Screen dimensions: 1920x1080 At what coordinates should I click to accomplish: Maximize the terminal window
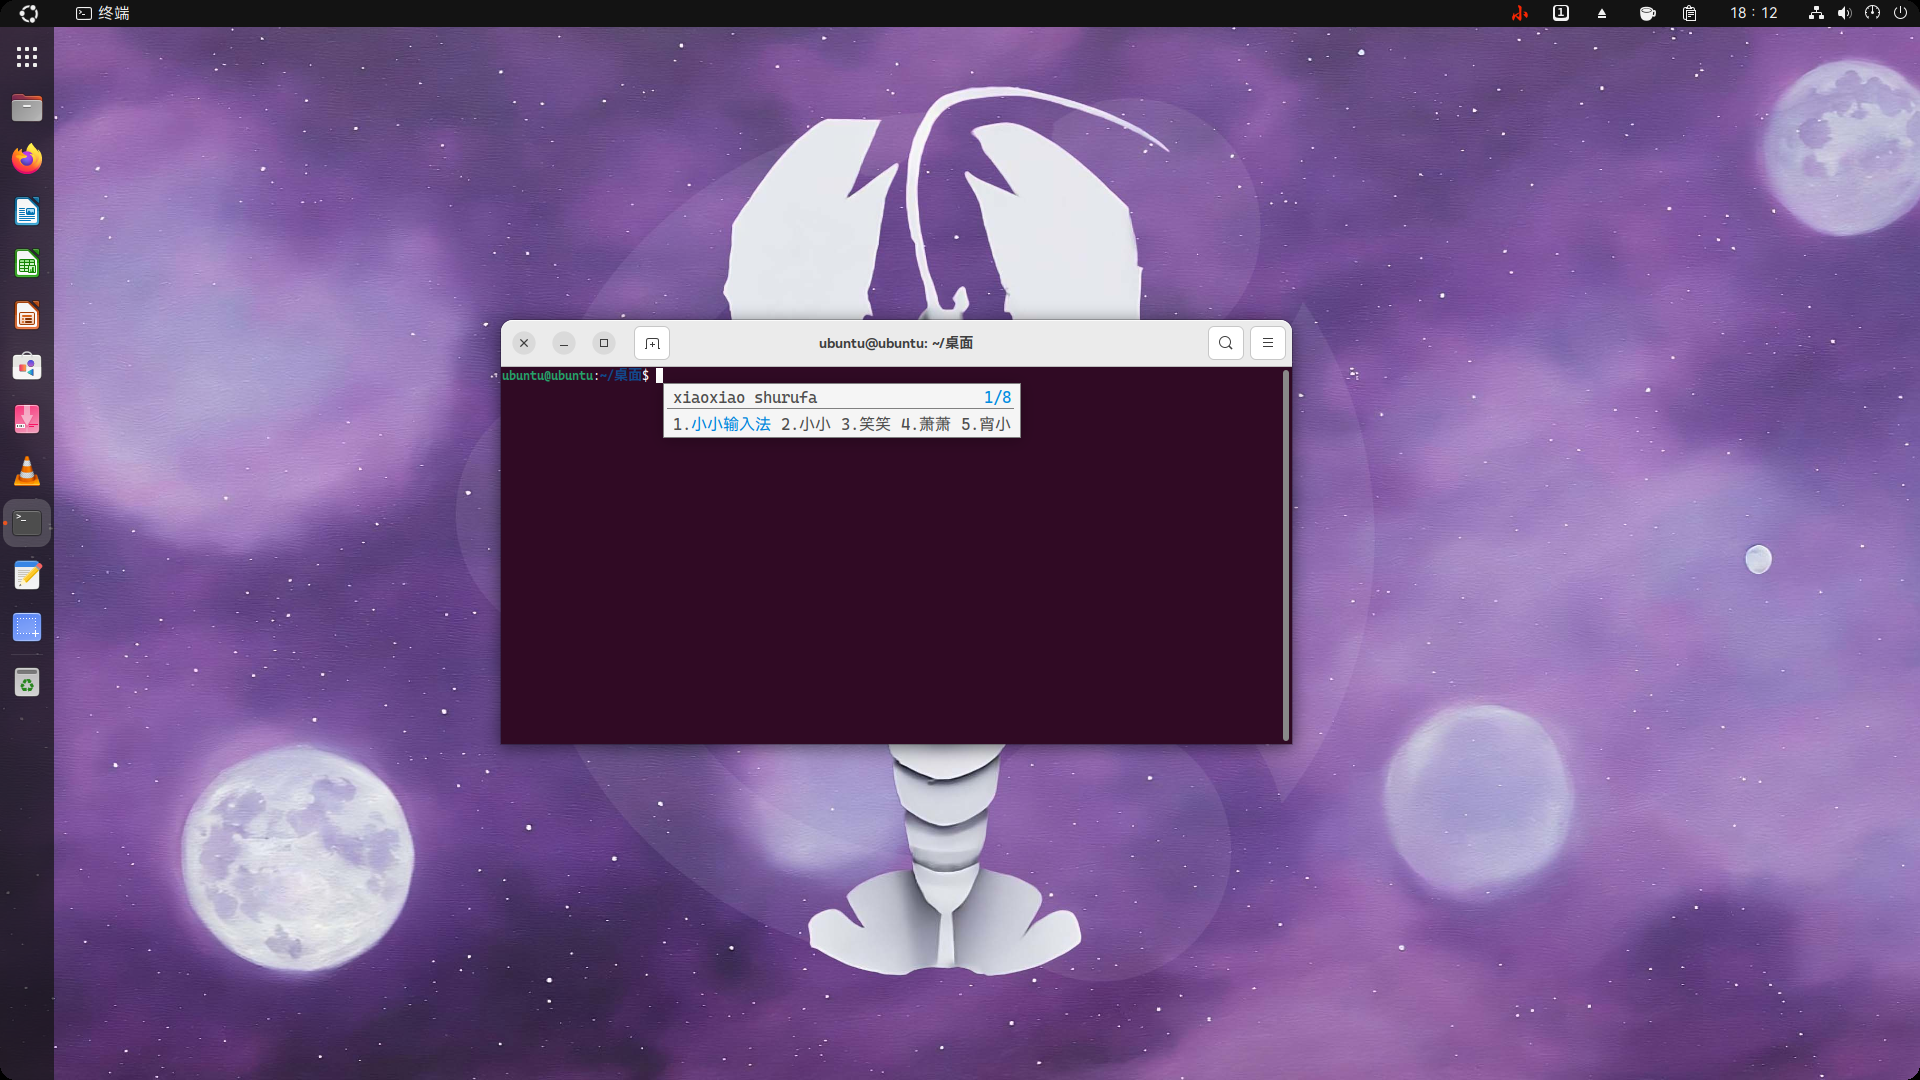pos(604,343)
